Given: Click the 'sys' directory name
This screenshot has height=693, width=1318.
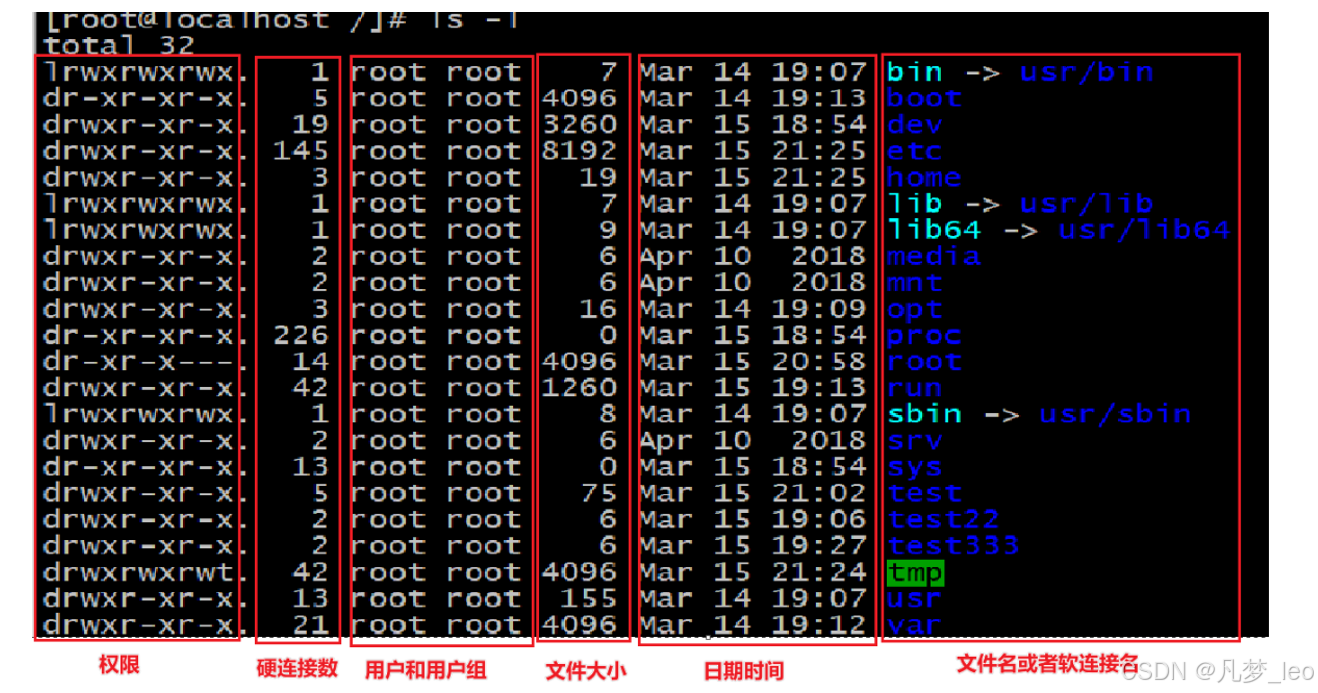Looking at the screenshot, I should tap(915, 467).
